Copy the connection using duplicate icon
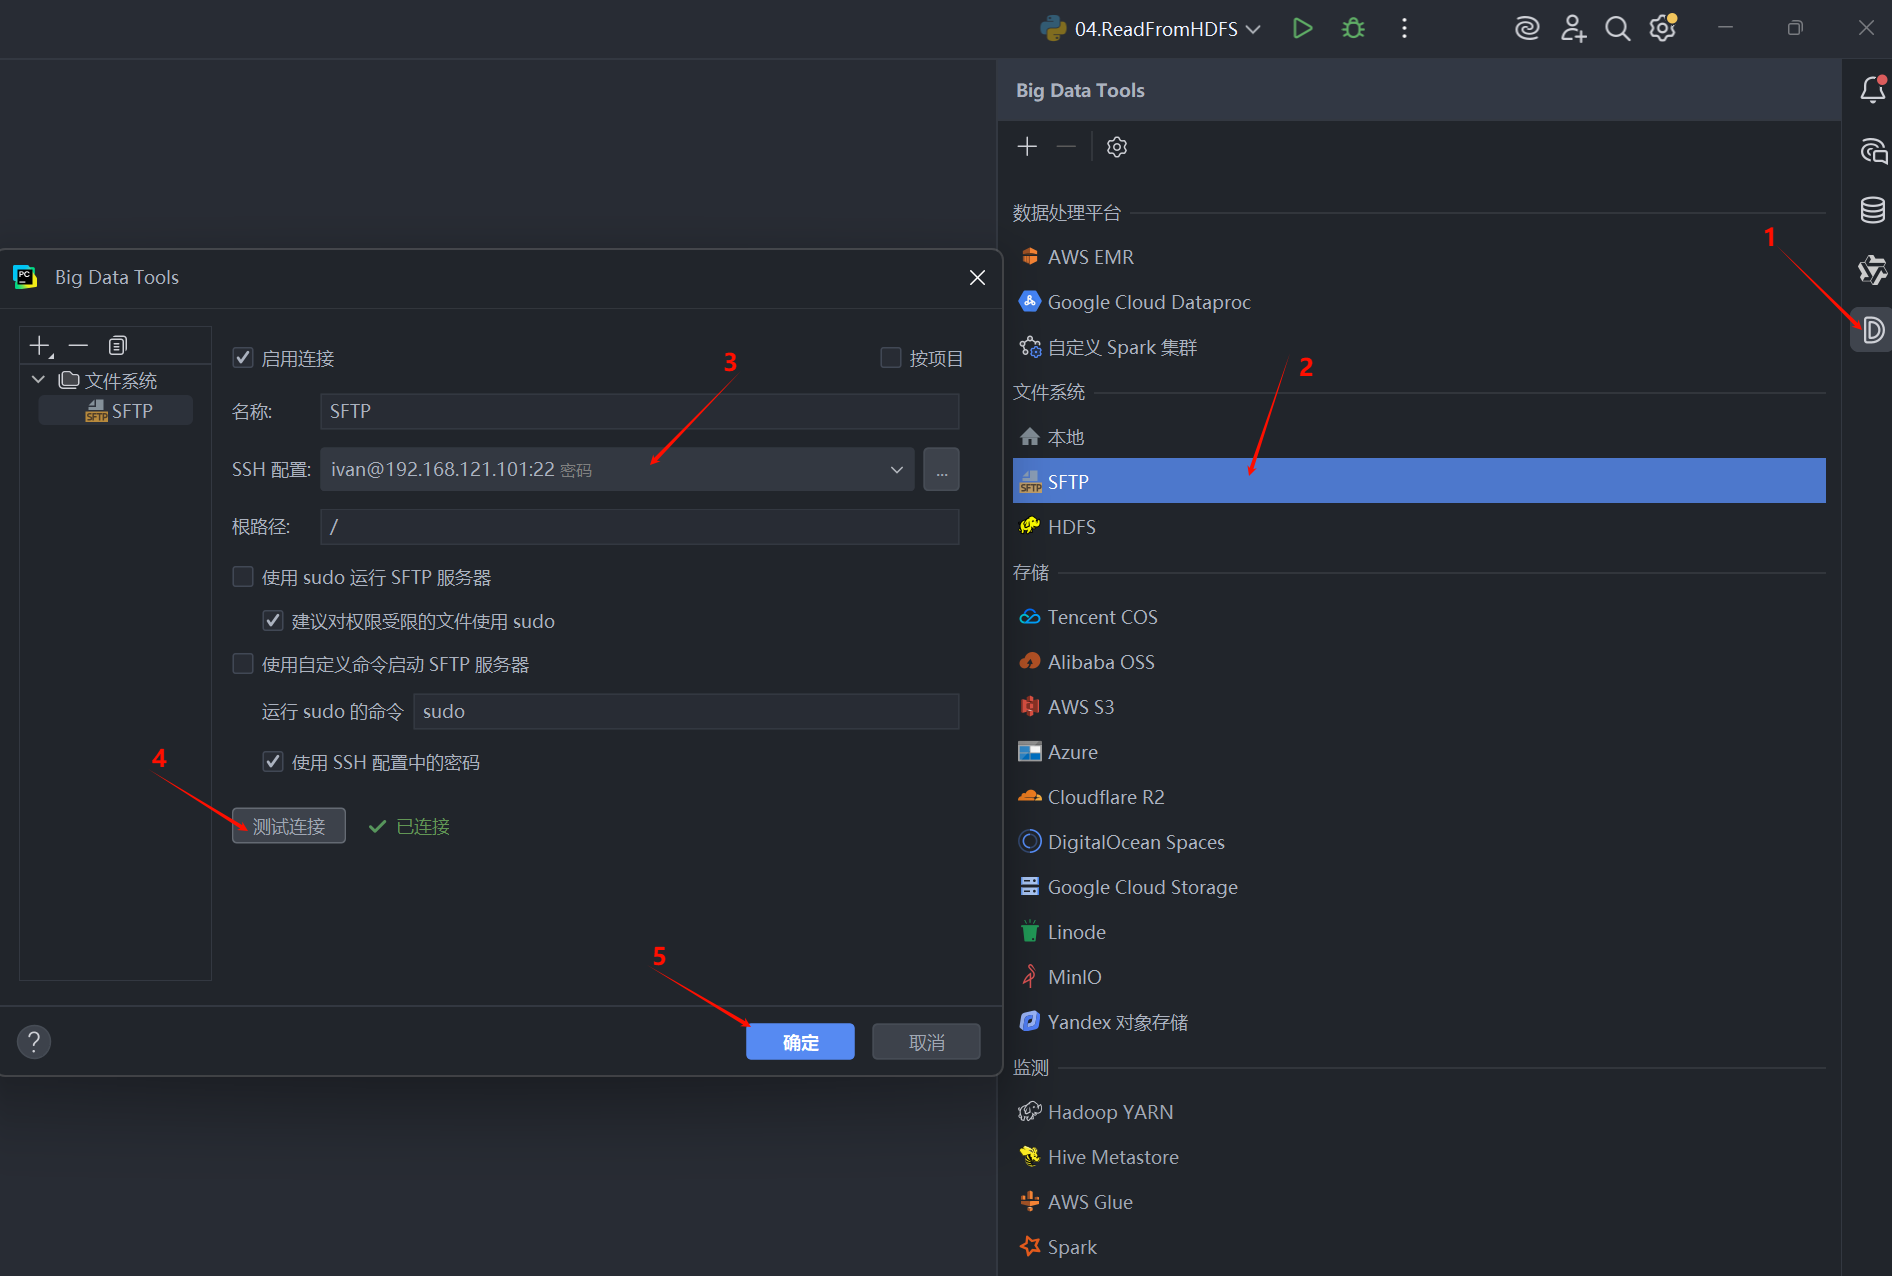1892x1276 pixels. tap(117, 346)
